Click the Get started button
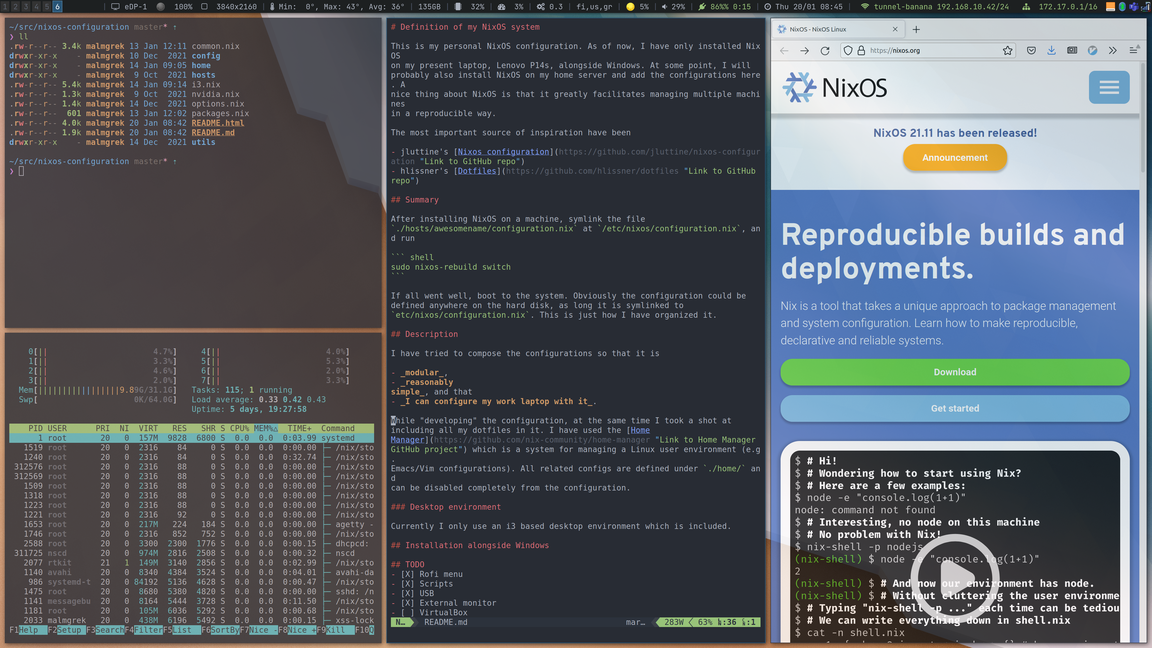This screenshot has width=1152, height=648. coord(954,408)
